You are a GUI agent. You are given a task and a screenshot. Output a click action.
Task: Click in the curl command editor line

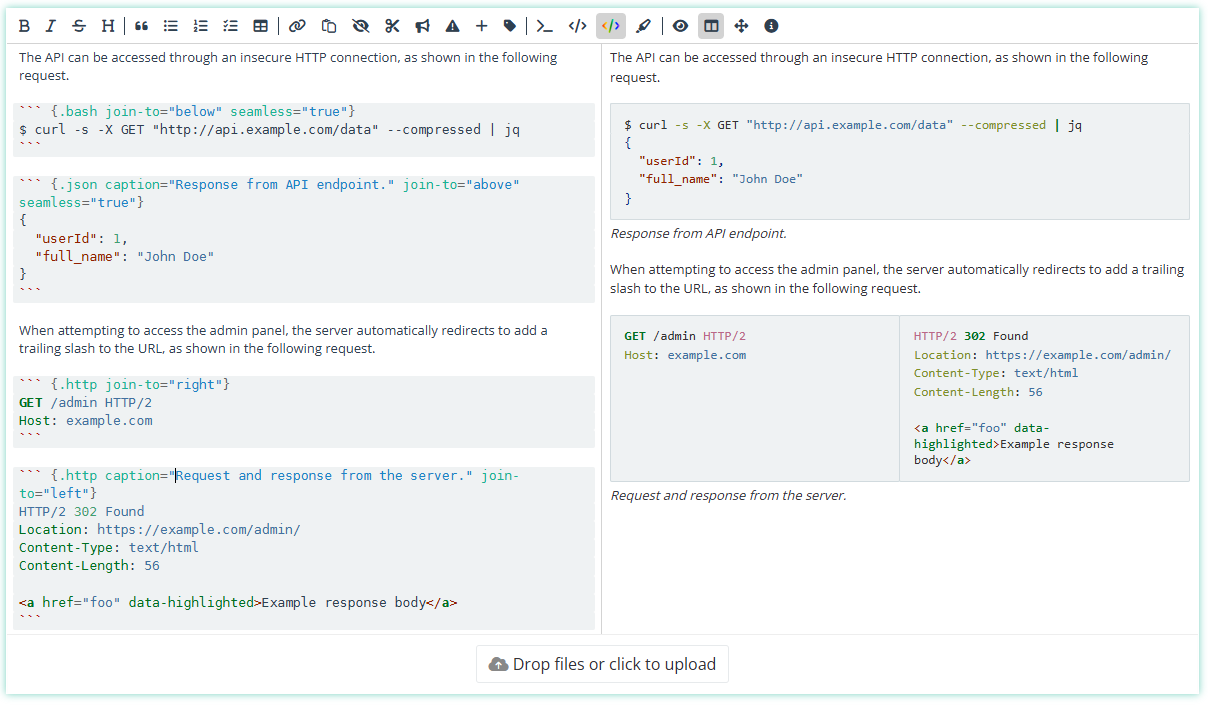pyautogui.click(x=270, y=129)
